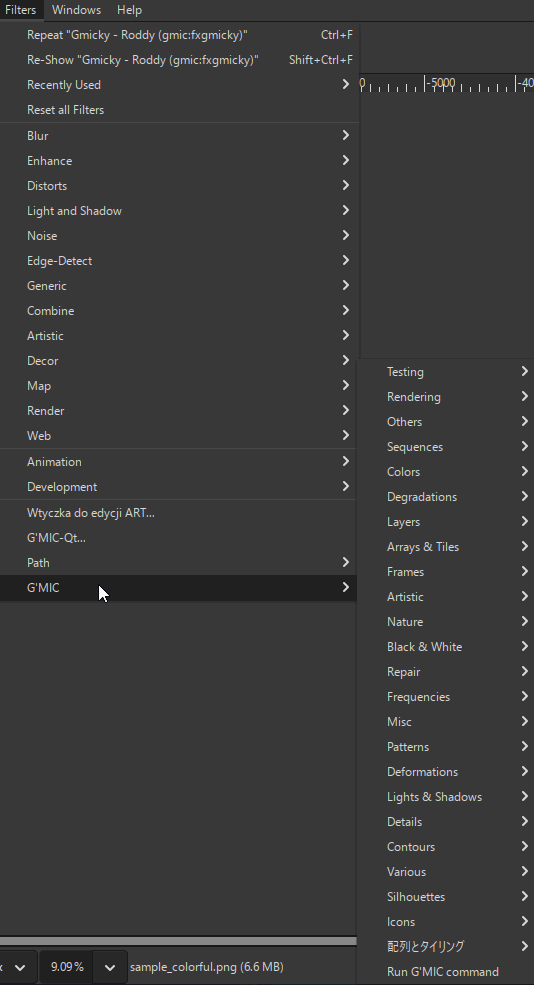534x985 pixels.
Task: Click the horizontal canvas scrollbar
Action: tap(178, 941)
